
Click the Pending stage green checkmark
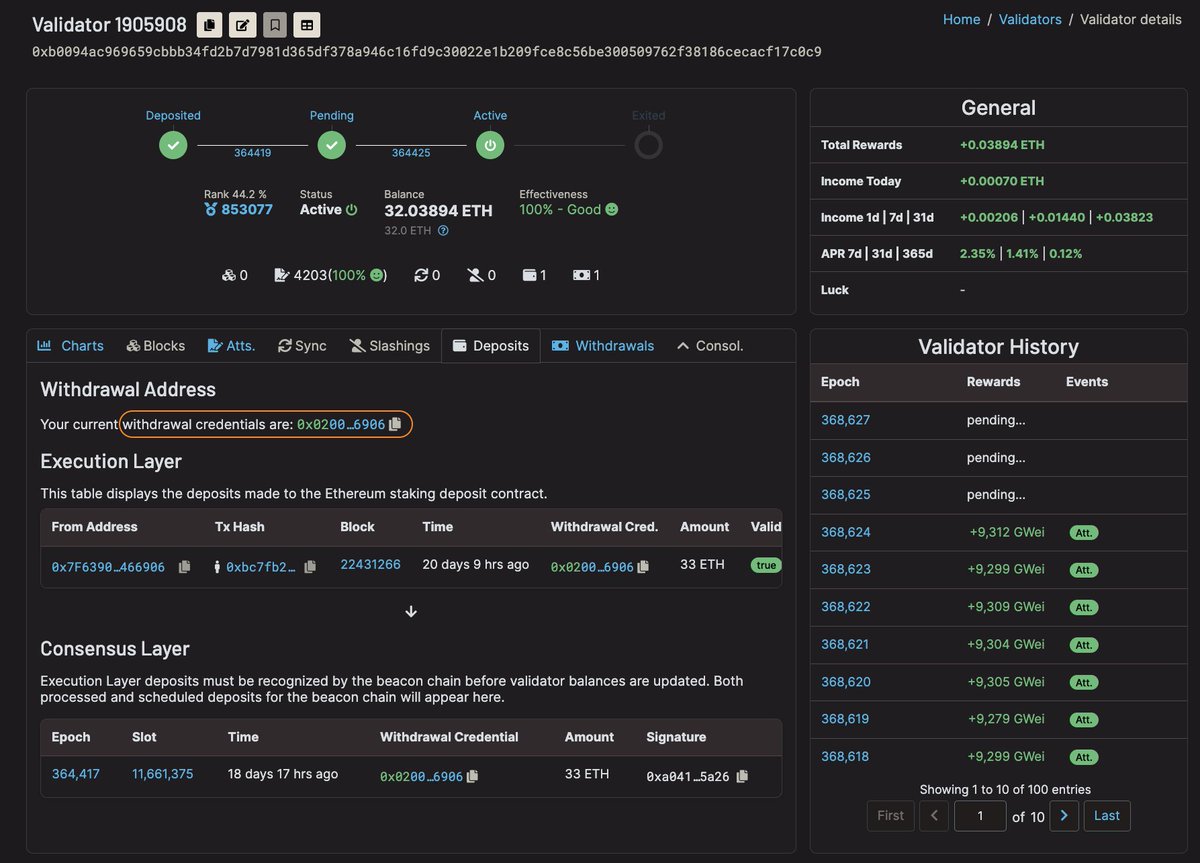[331, 145]
